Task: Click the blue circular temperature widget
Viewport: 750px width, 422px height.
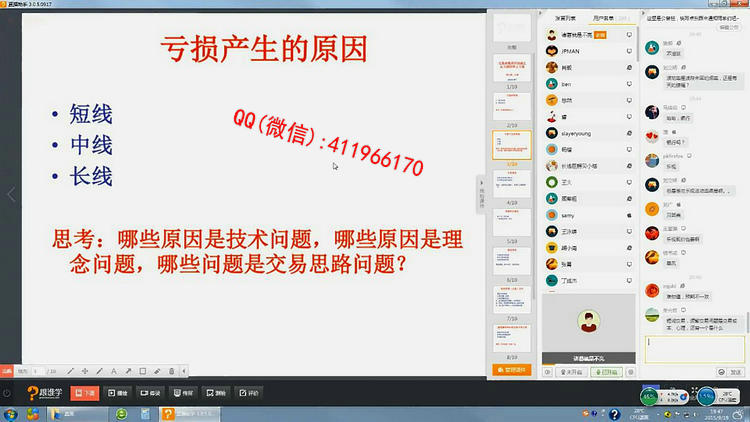Action: pyautogui.click(x=706, y=397)
